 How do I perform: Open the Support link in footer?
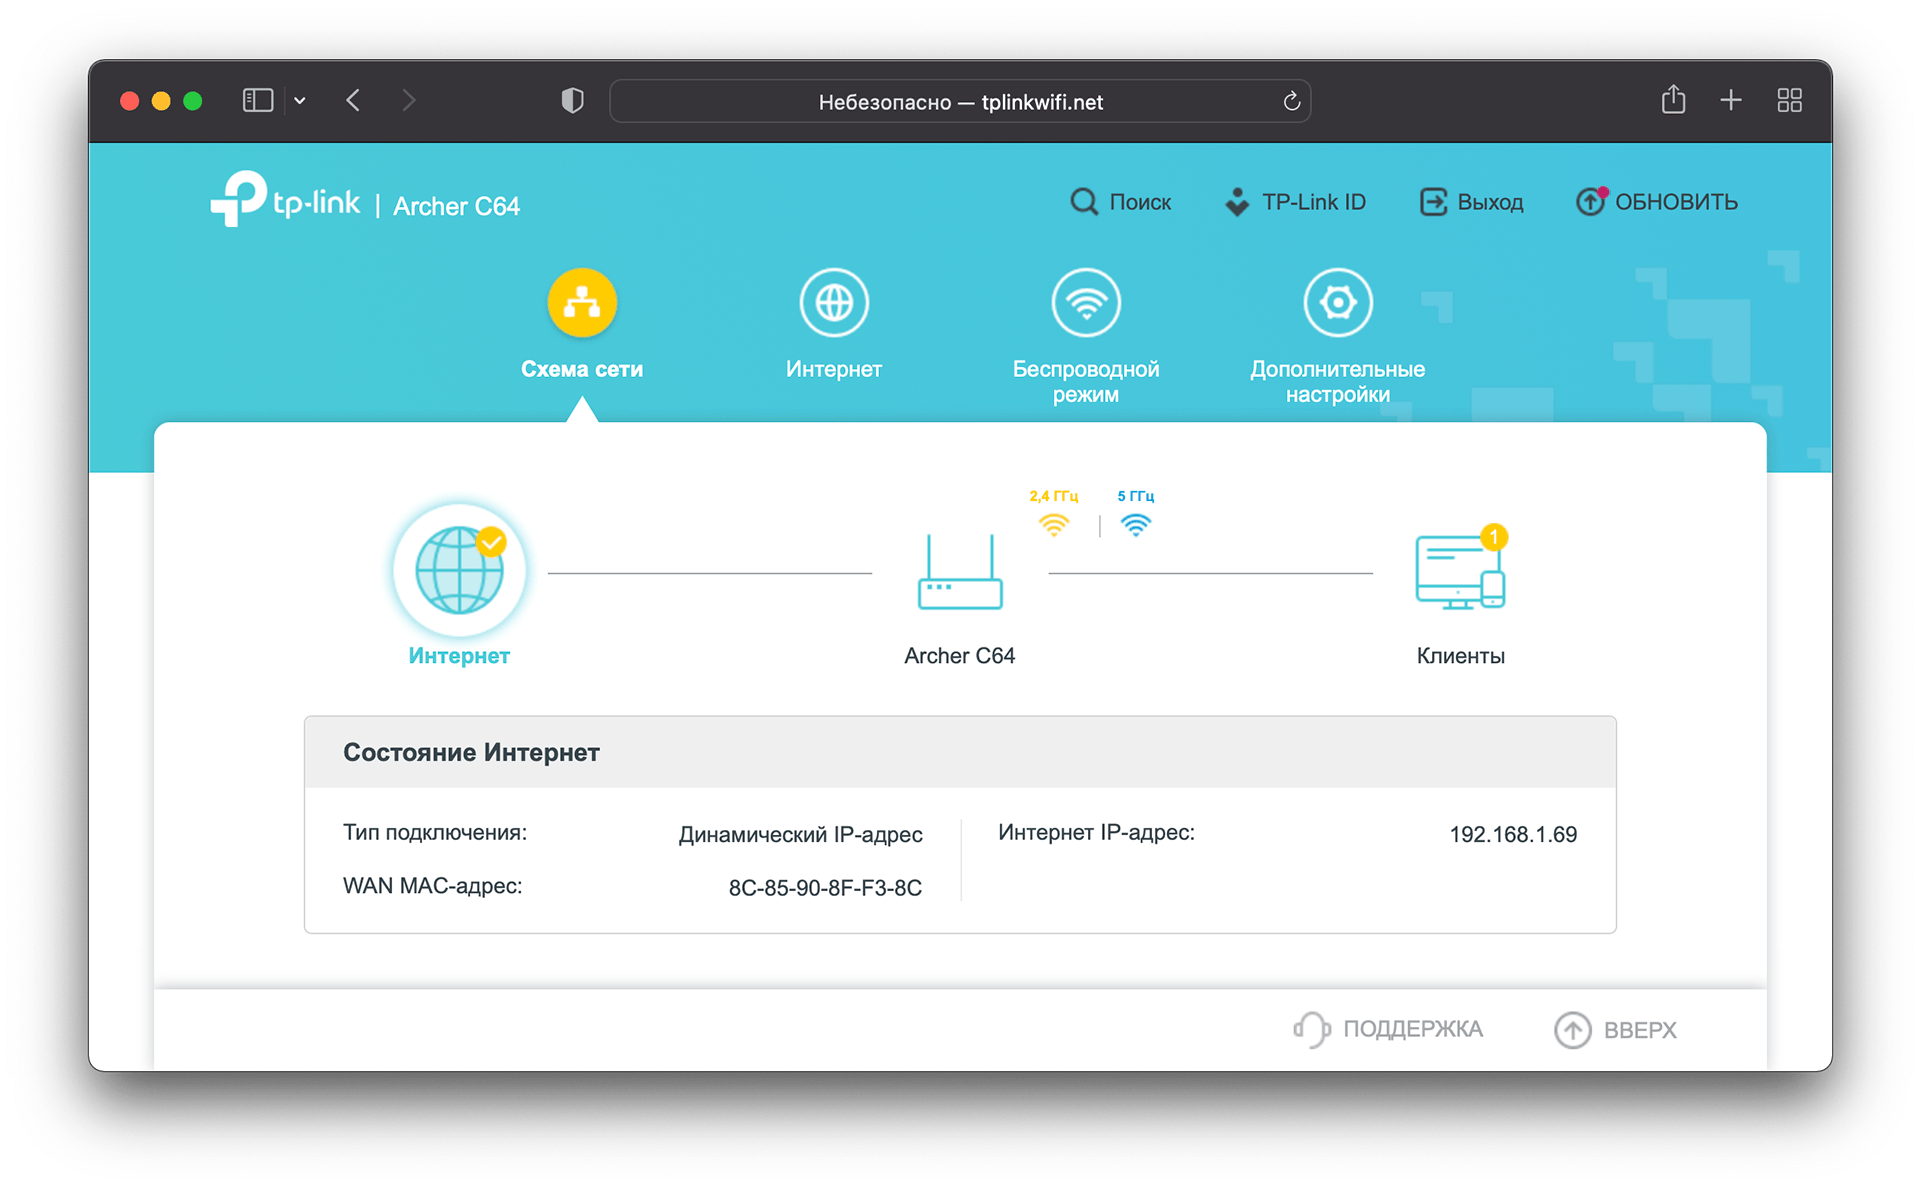tap(1388, 1029)
